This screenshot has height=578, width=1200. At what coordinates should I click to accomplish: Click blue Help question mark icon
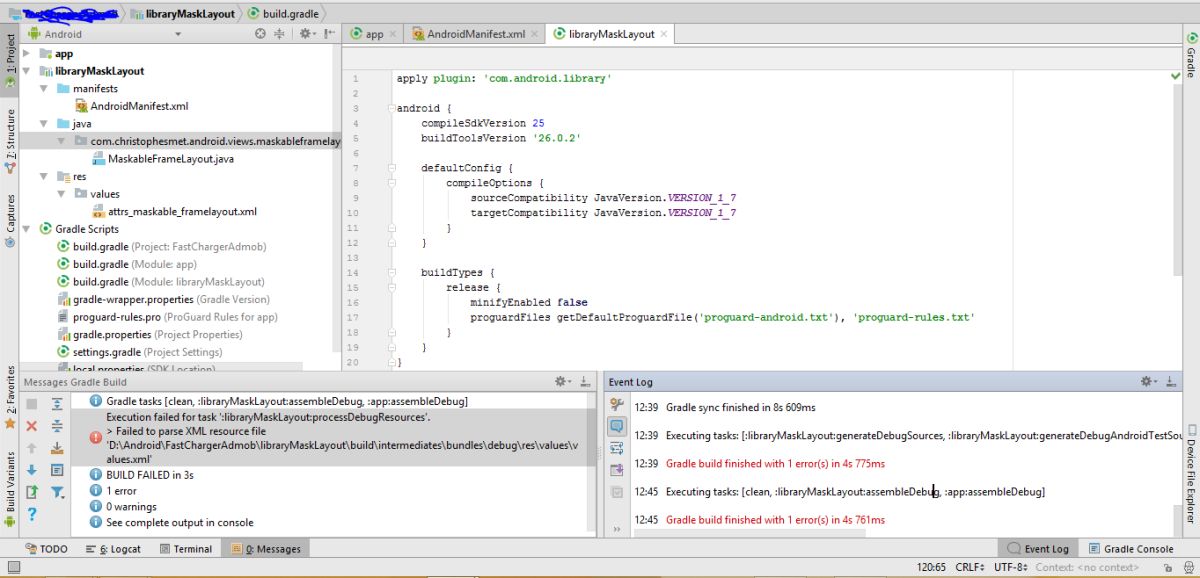click(x=31, y=514)
